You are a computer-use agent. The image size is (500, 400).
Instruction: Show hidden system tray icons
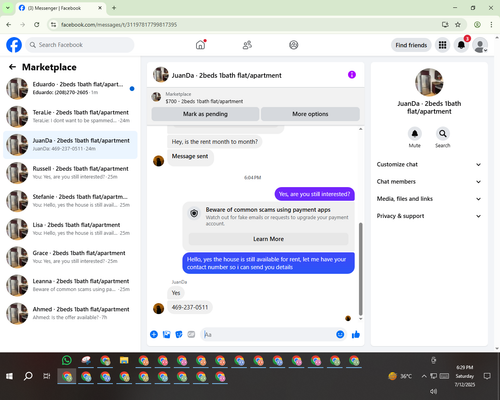point(424,376)
